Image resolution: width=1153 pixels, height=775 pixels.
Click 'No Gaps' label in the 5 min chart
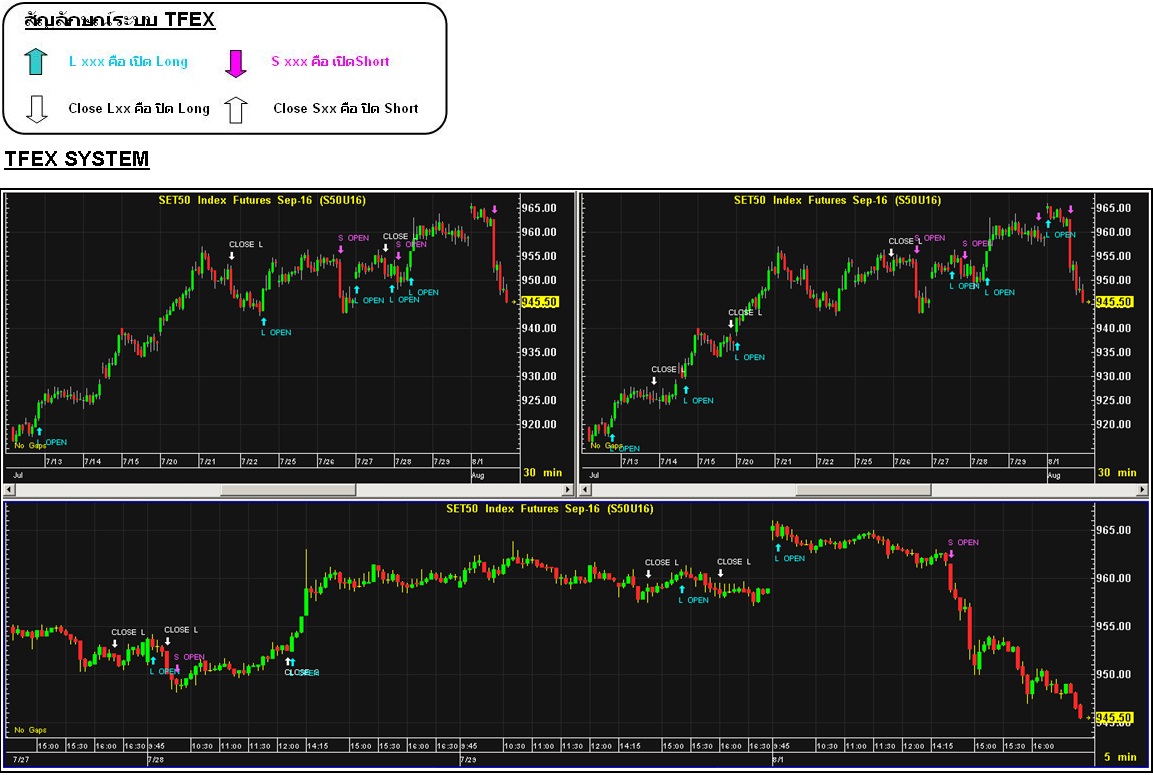tap(30, 730)
